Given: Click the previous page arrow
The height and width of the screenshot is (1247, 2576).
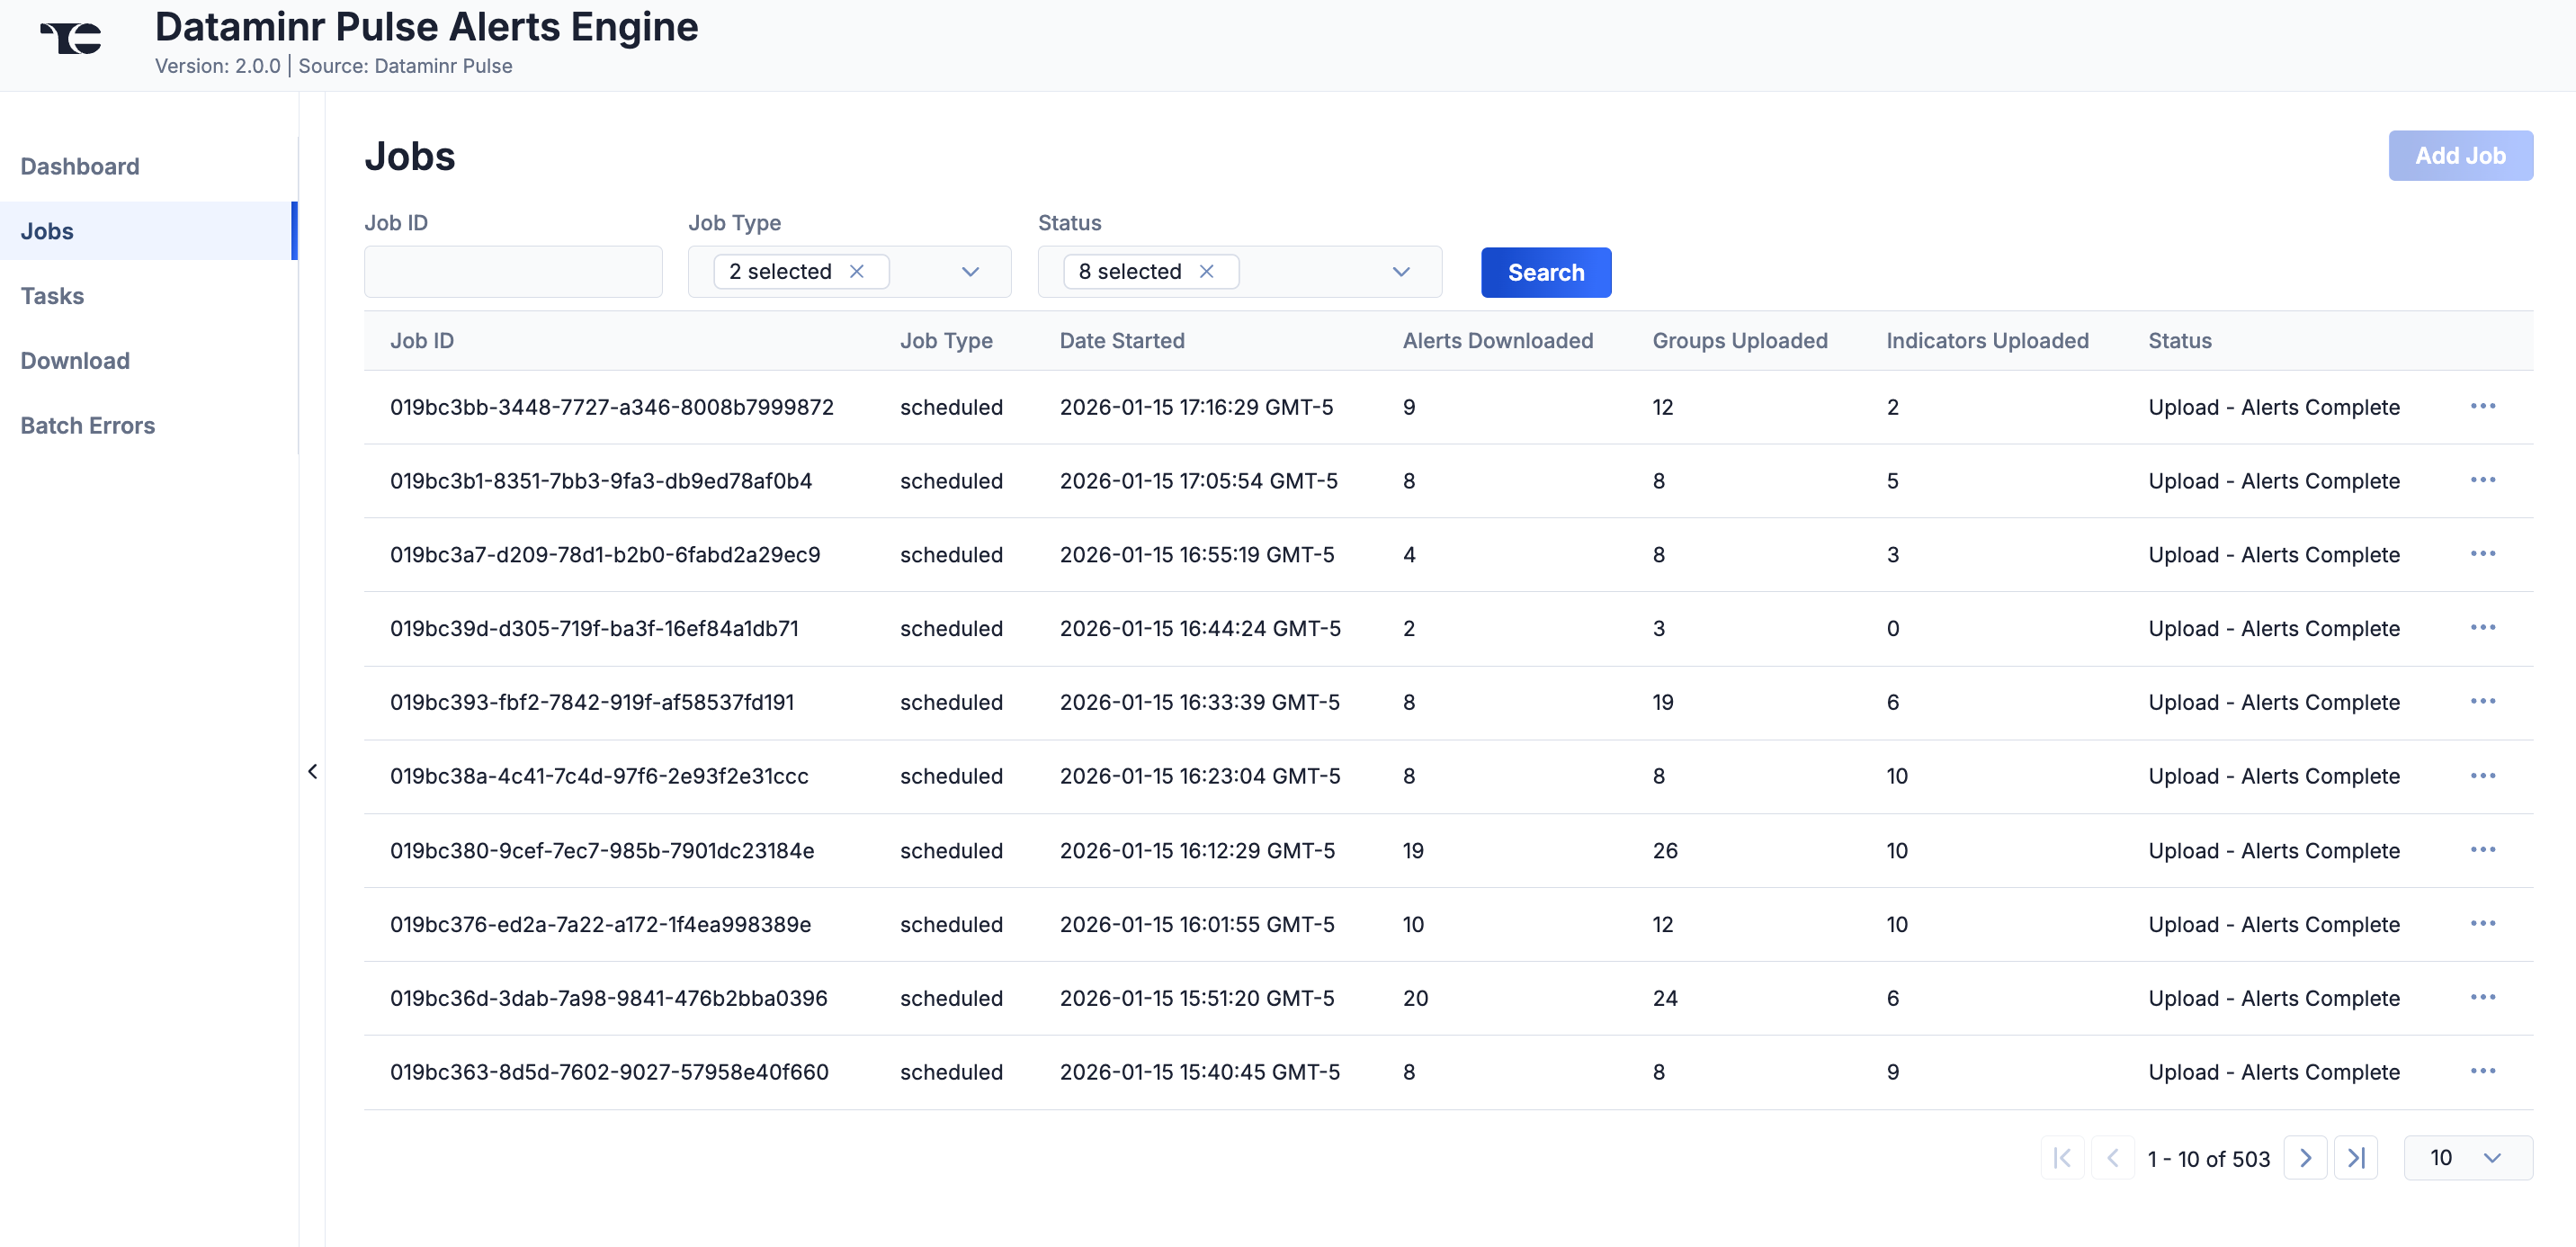Looking at the screenshot, I should coord(2113,1158).
